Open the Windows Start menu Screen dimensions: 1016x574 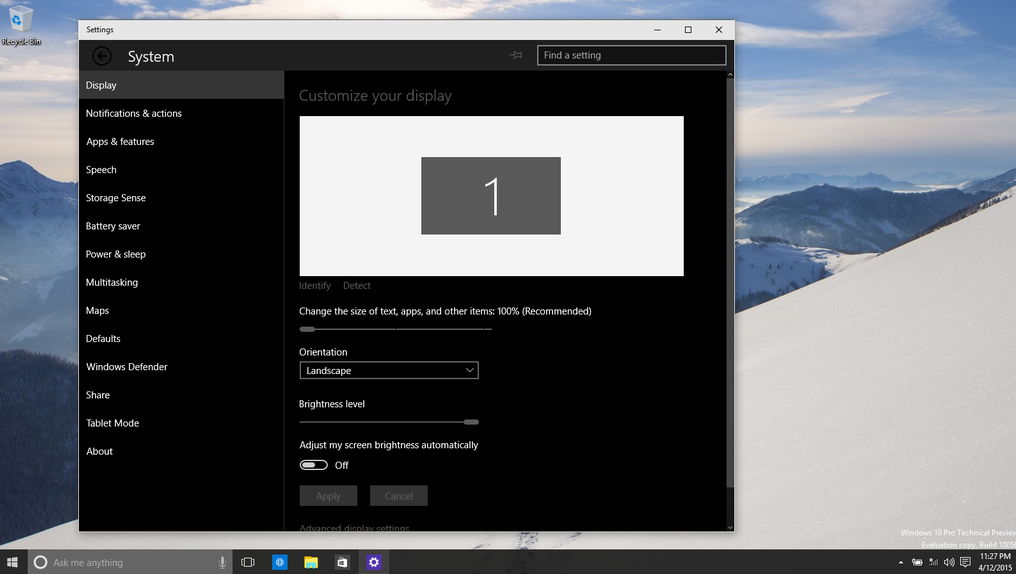click(x=13, y=562)
